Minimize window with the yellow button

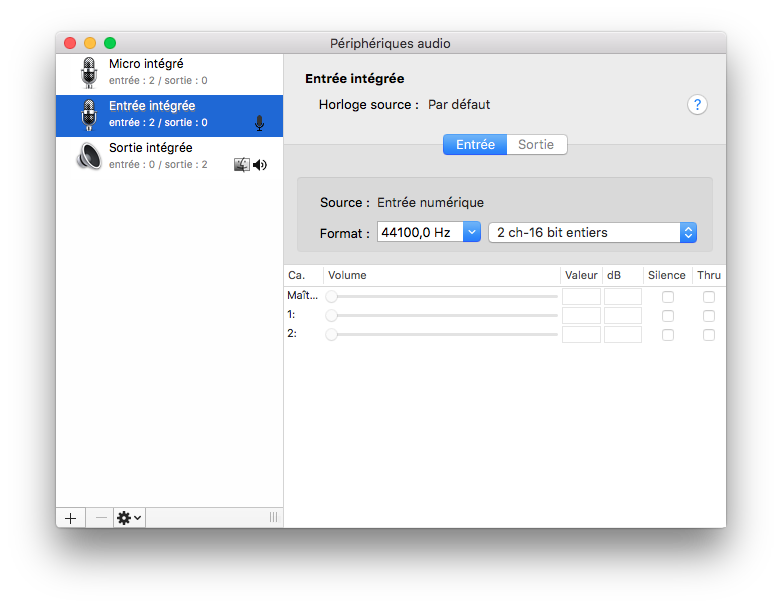tap(90, 43)
